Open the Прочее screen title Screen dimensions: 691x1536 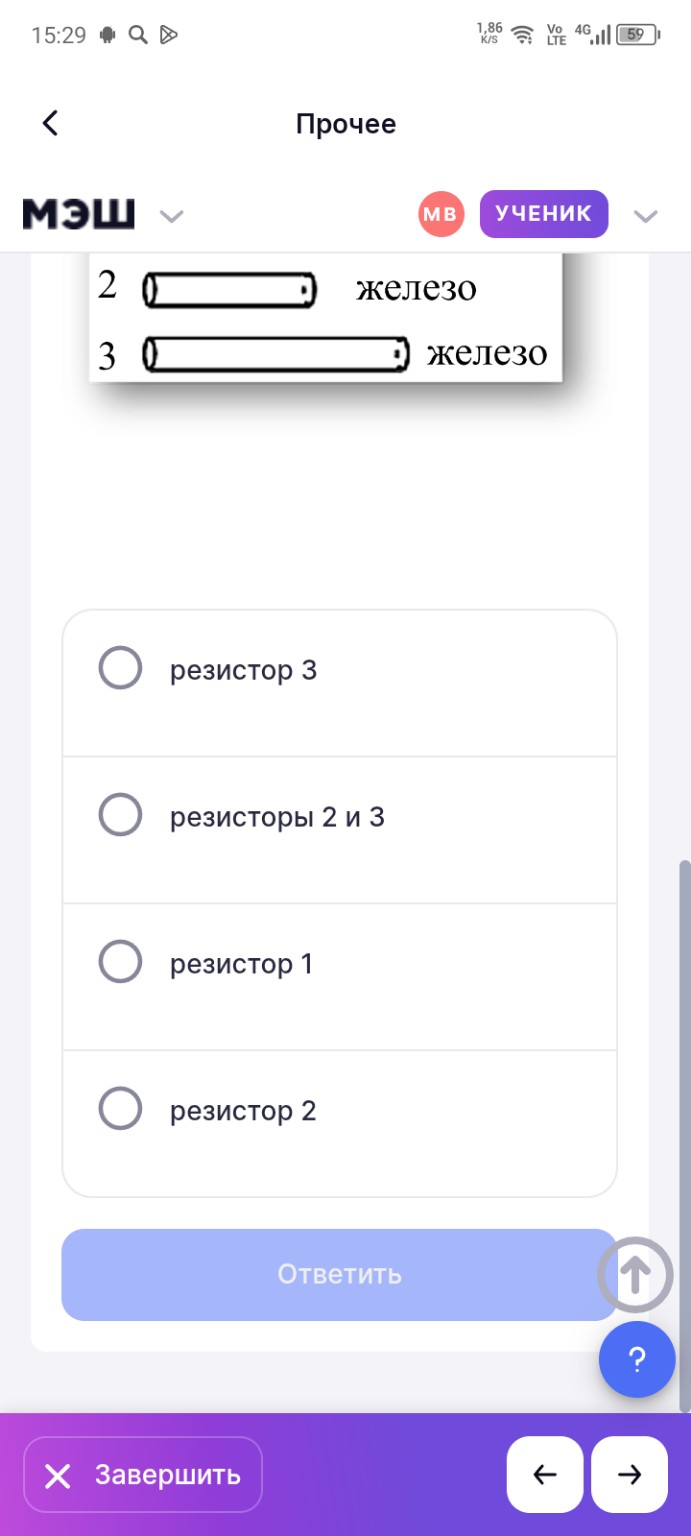point(346,123)
